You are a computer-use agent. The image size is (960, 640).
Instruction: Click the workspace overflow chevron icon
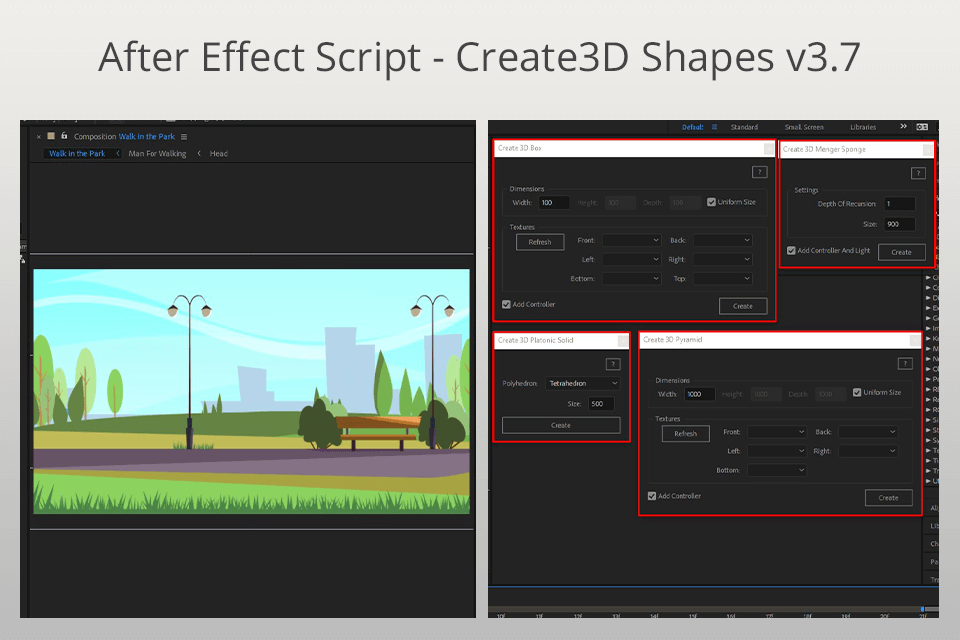904,126
